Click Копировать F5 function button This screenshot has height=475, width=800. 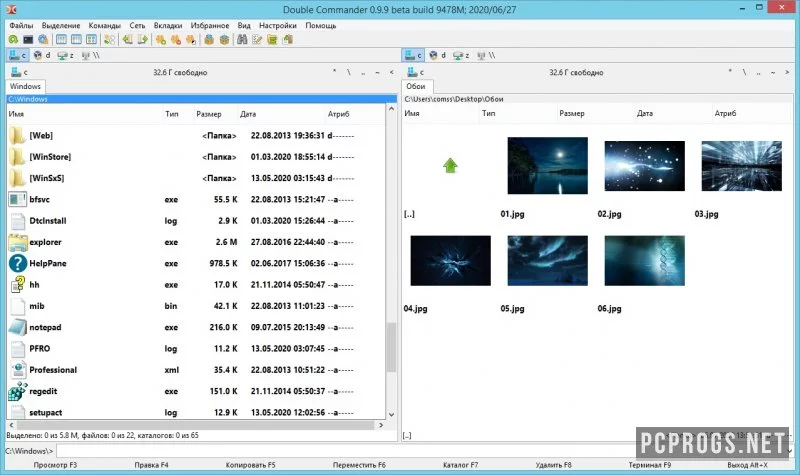tap(251, 465)
